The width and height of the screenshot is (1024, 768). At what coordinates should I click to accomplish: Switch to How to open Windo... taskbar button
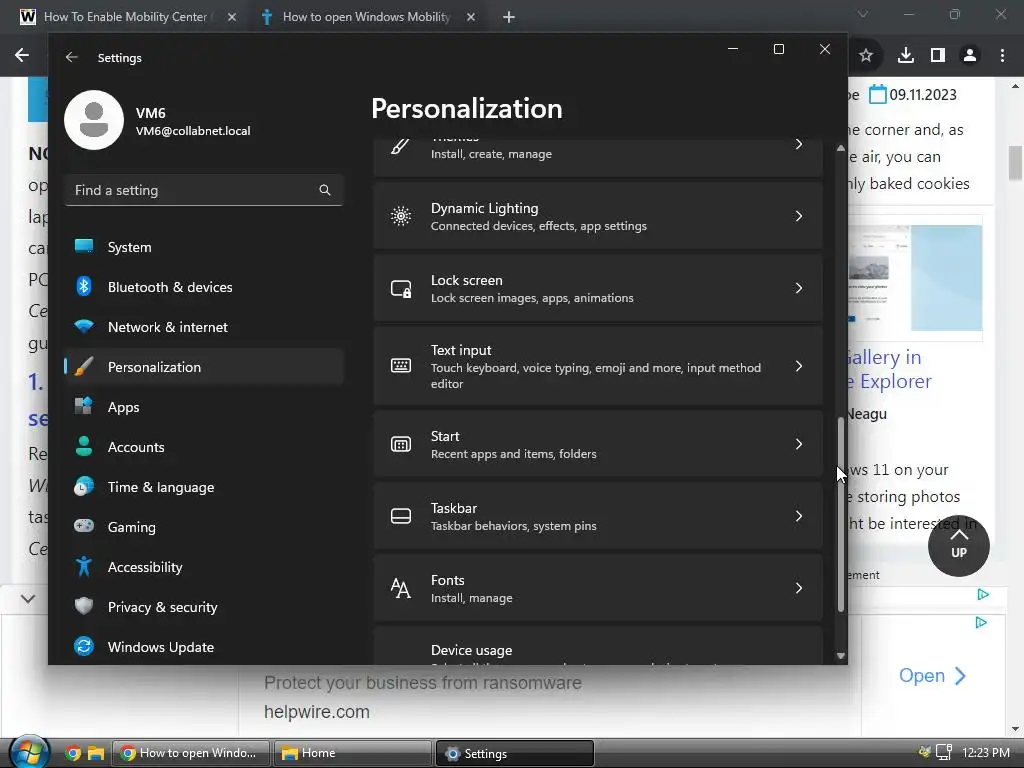click(191, 753)
